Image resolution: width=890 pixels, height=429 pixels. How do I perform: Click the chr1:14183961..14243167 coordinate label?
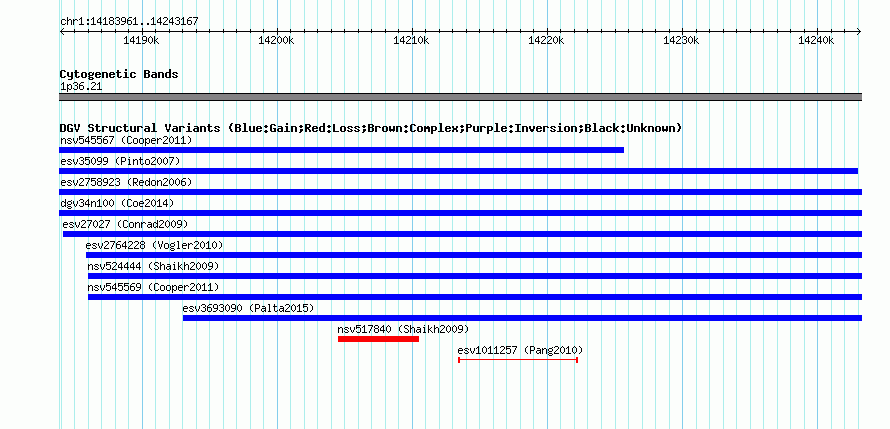tap(129, 22)
